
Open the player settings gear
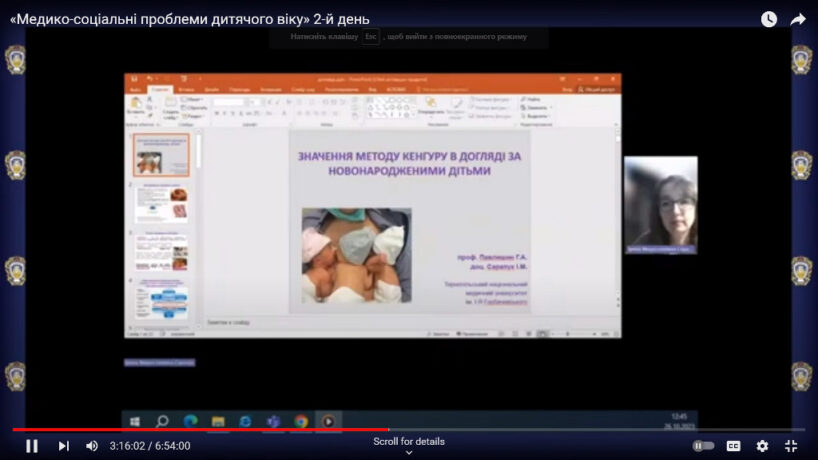pyautogui.click(x=762, y=446)
